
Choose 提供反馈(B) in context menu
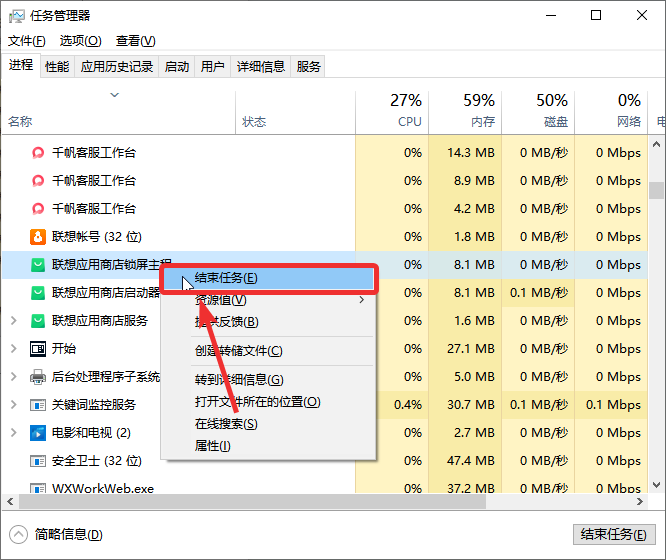point(268,322)
